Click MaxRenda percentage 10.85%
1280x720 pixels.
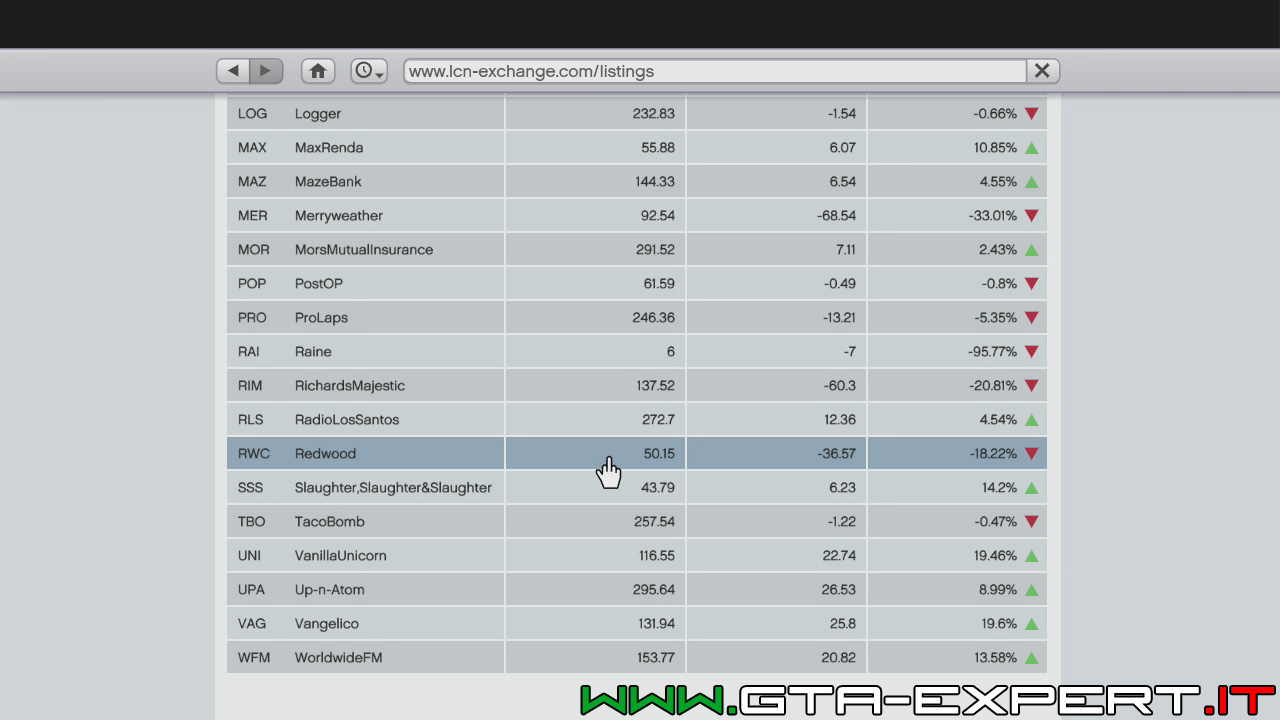pos(997,148)
